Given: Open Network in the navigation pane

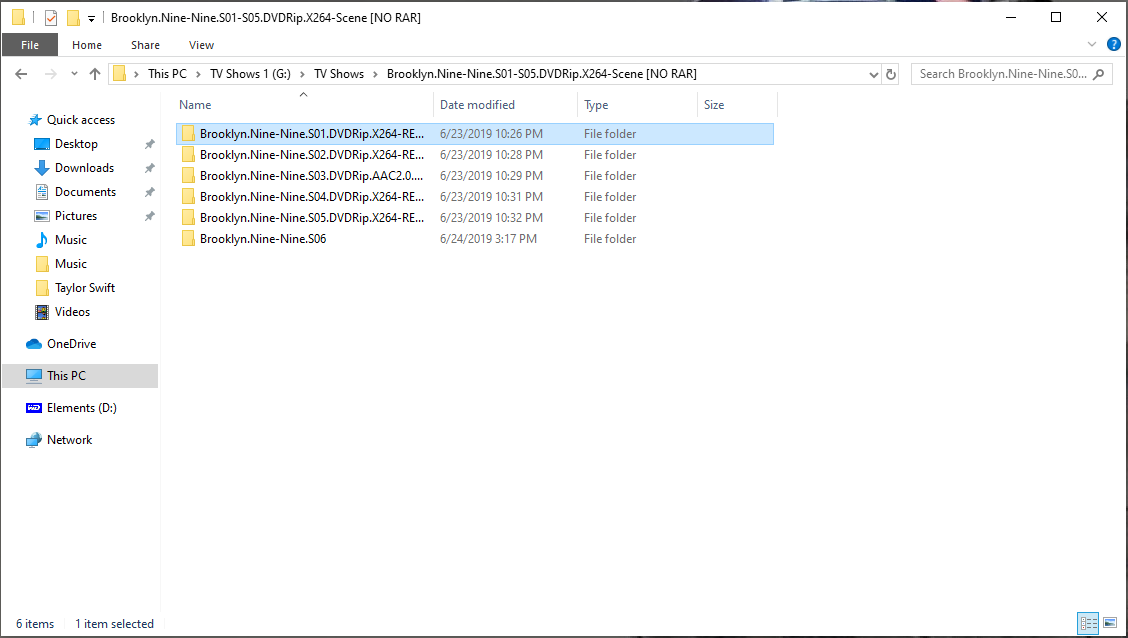Looking at the screenshot, I should pos(69,439).
